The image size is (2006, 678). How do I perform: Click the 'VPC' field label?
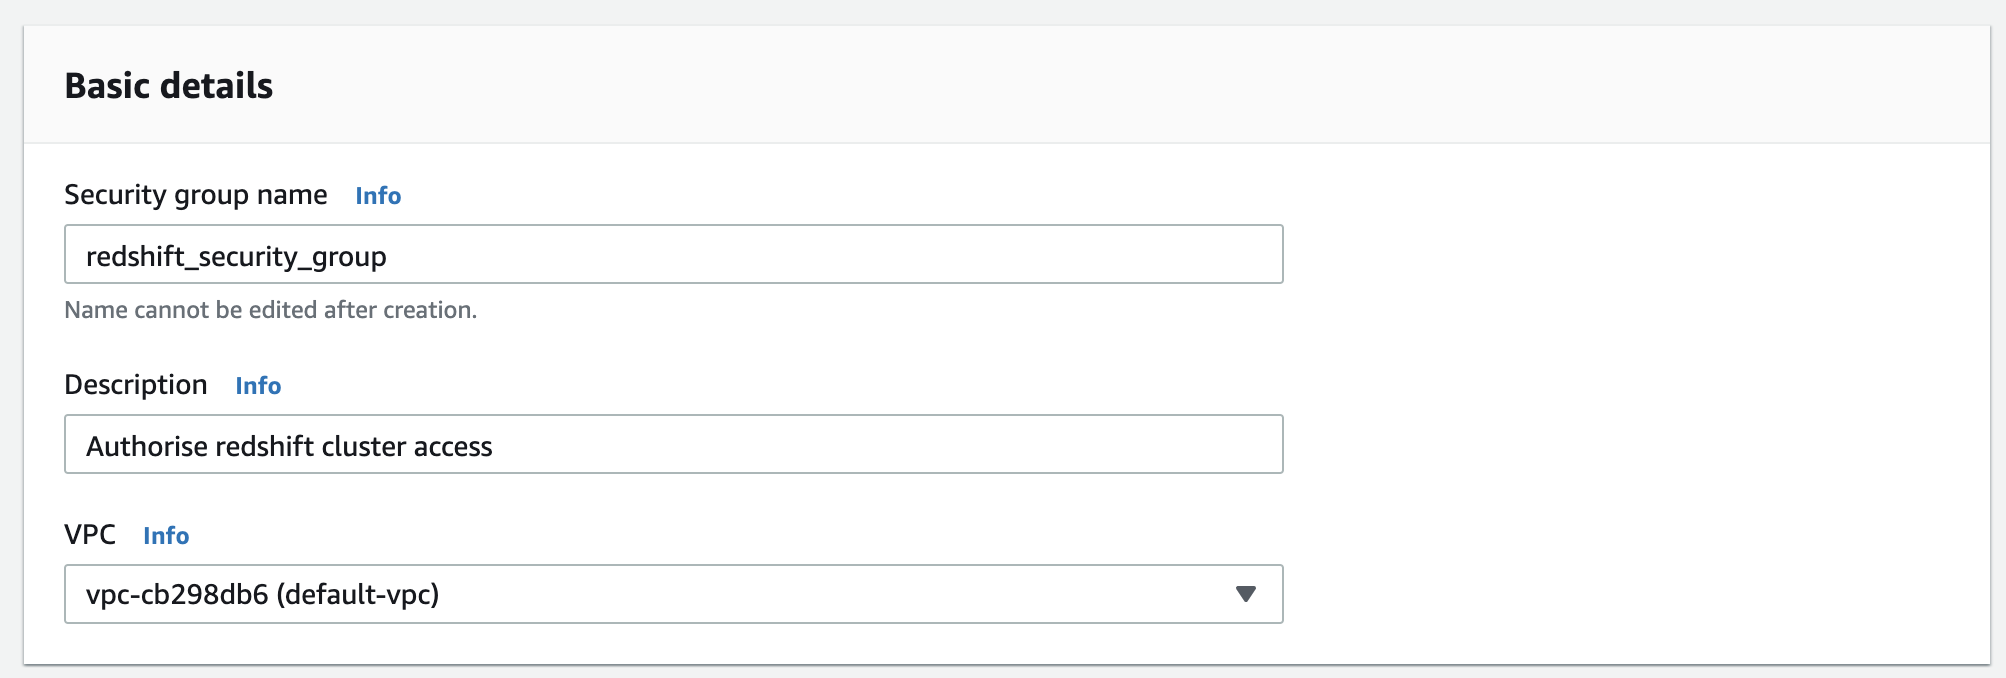(x=90, y=535)
